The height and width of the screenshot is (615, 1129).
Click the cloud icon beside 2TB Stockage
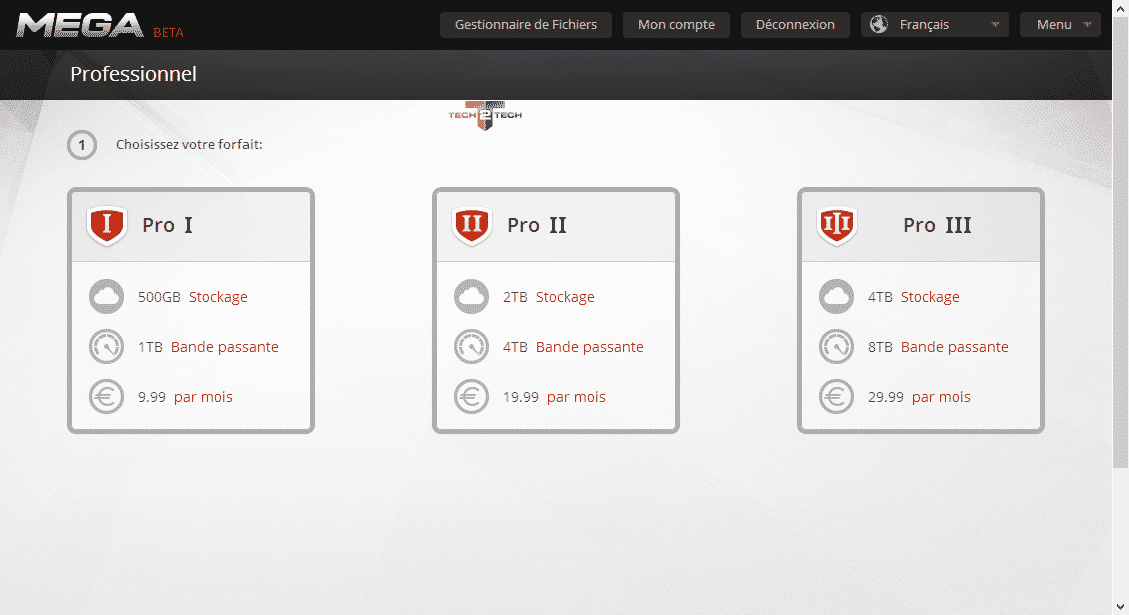[x=472, y=297]
